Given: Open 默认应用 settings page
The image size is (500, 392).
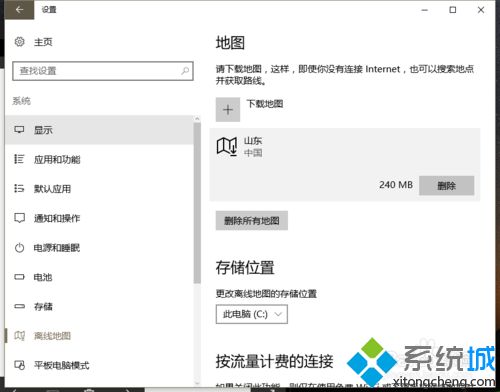Looking at the screenshot, I should [99, 189].
